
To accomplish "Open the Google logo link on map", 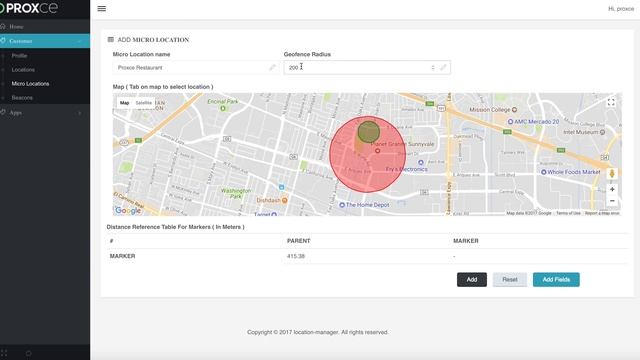I will (128, 211).
